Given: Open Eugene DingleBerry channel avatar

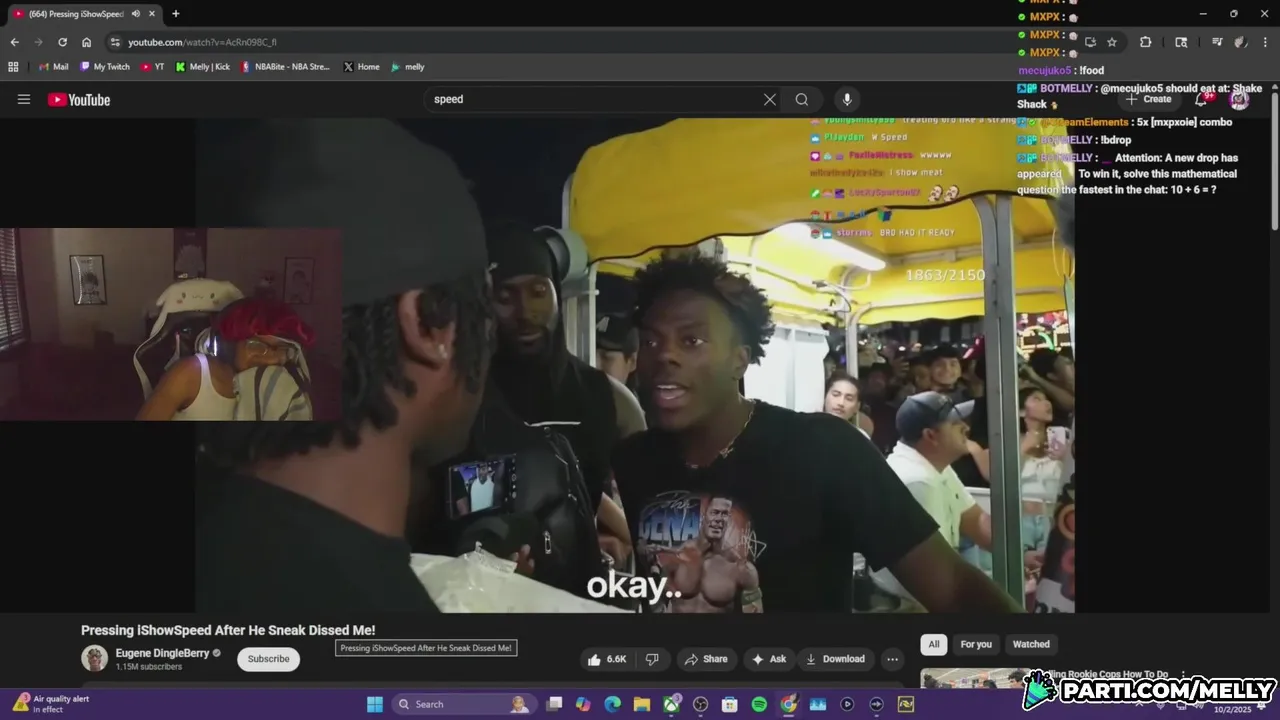Looking at the screenshot, I should (x=94, y=658).
